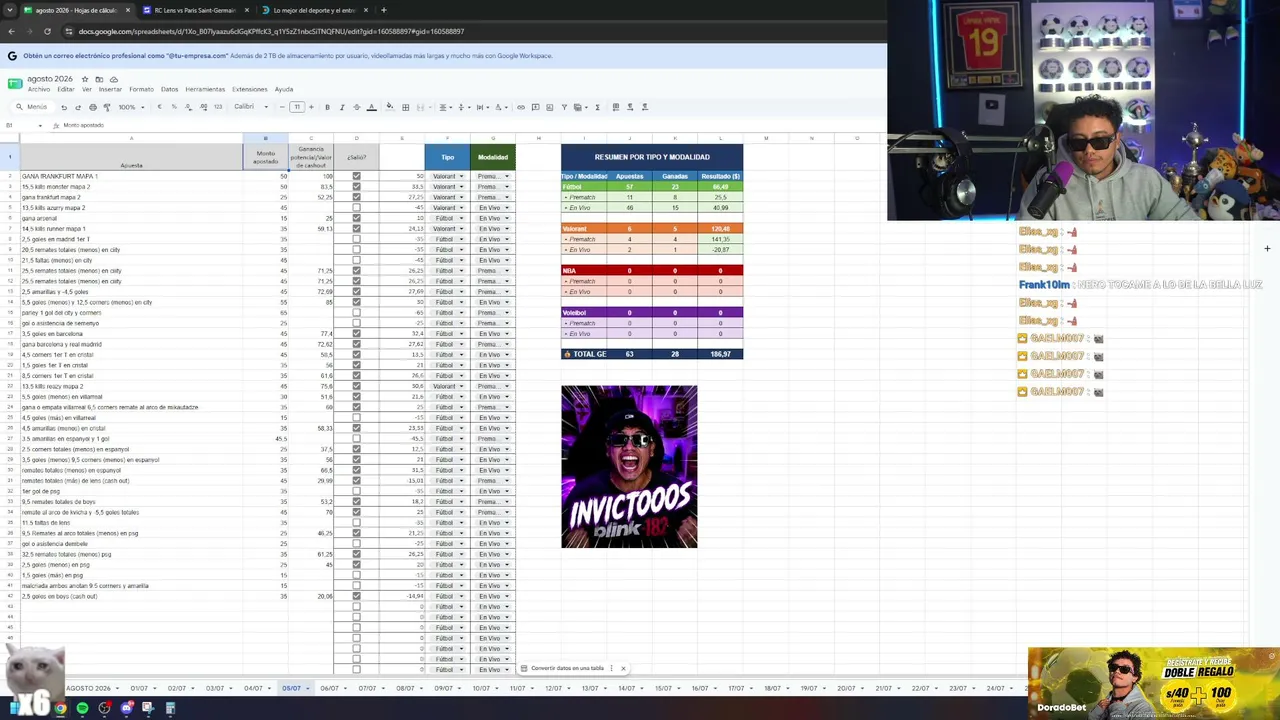Open the horizontal align dropdown
Viewport: 1280px width, 720px height.
click(445, 107)
